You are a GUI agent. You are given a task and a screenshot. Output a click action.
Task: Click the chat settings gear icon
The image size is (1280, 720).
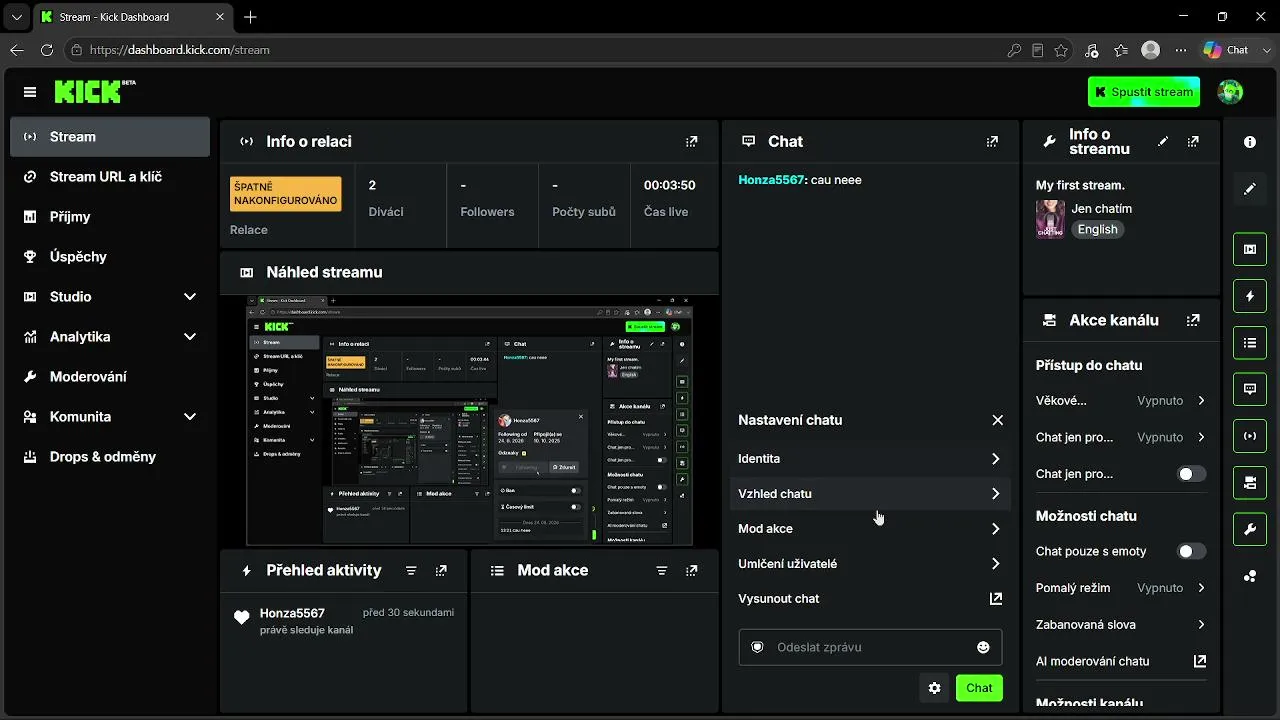[x=935, y=688]
